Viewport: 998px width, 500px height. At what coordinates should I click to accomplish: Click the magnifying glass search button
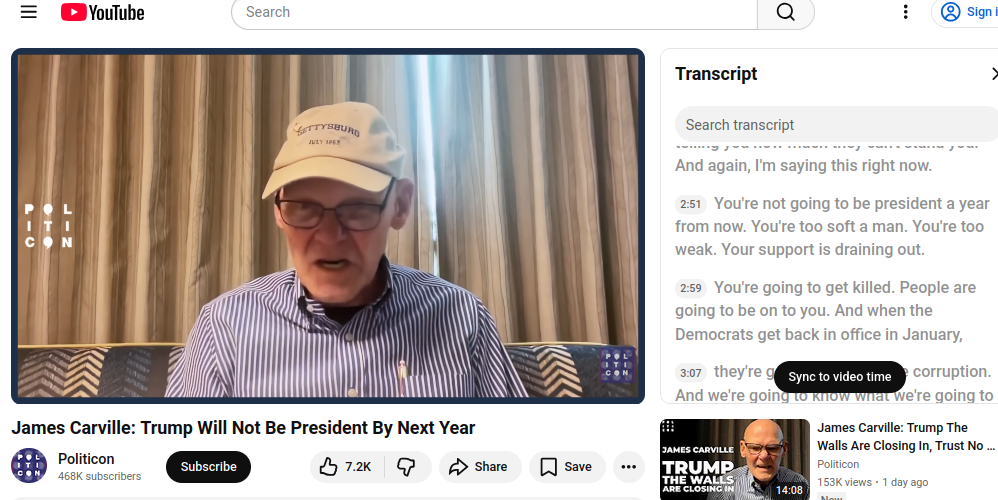click(x=785, y=12)
